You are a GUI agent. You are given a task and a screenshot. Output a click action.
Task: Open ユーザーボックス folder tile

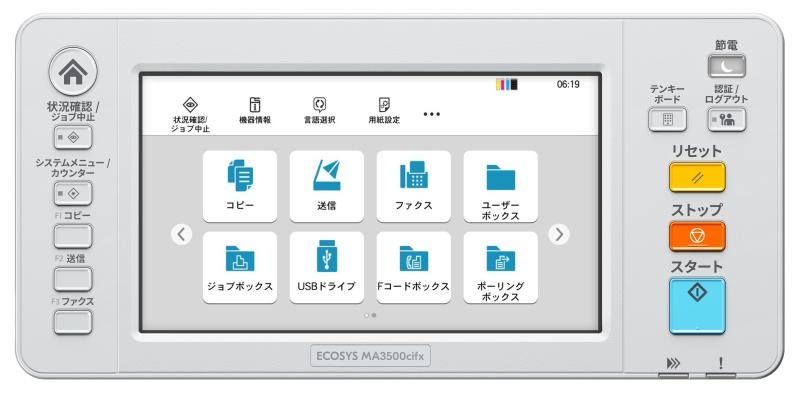[501, 186]
